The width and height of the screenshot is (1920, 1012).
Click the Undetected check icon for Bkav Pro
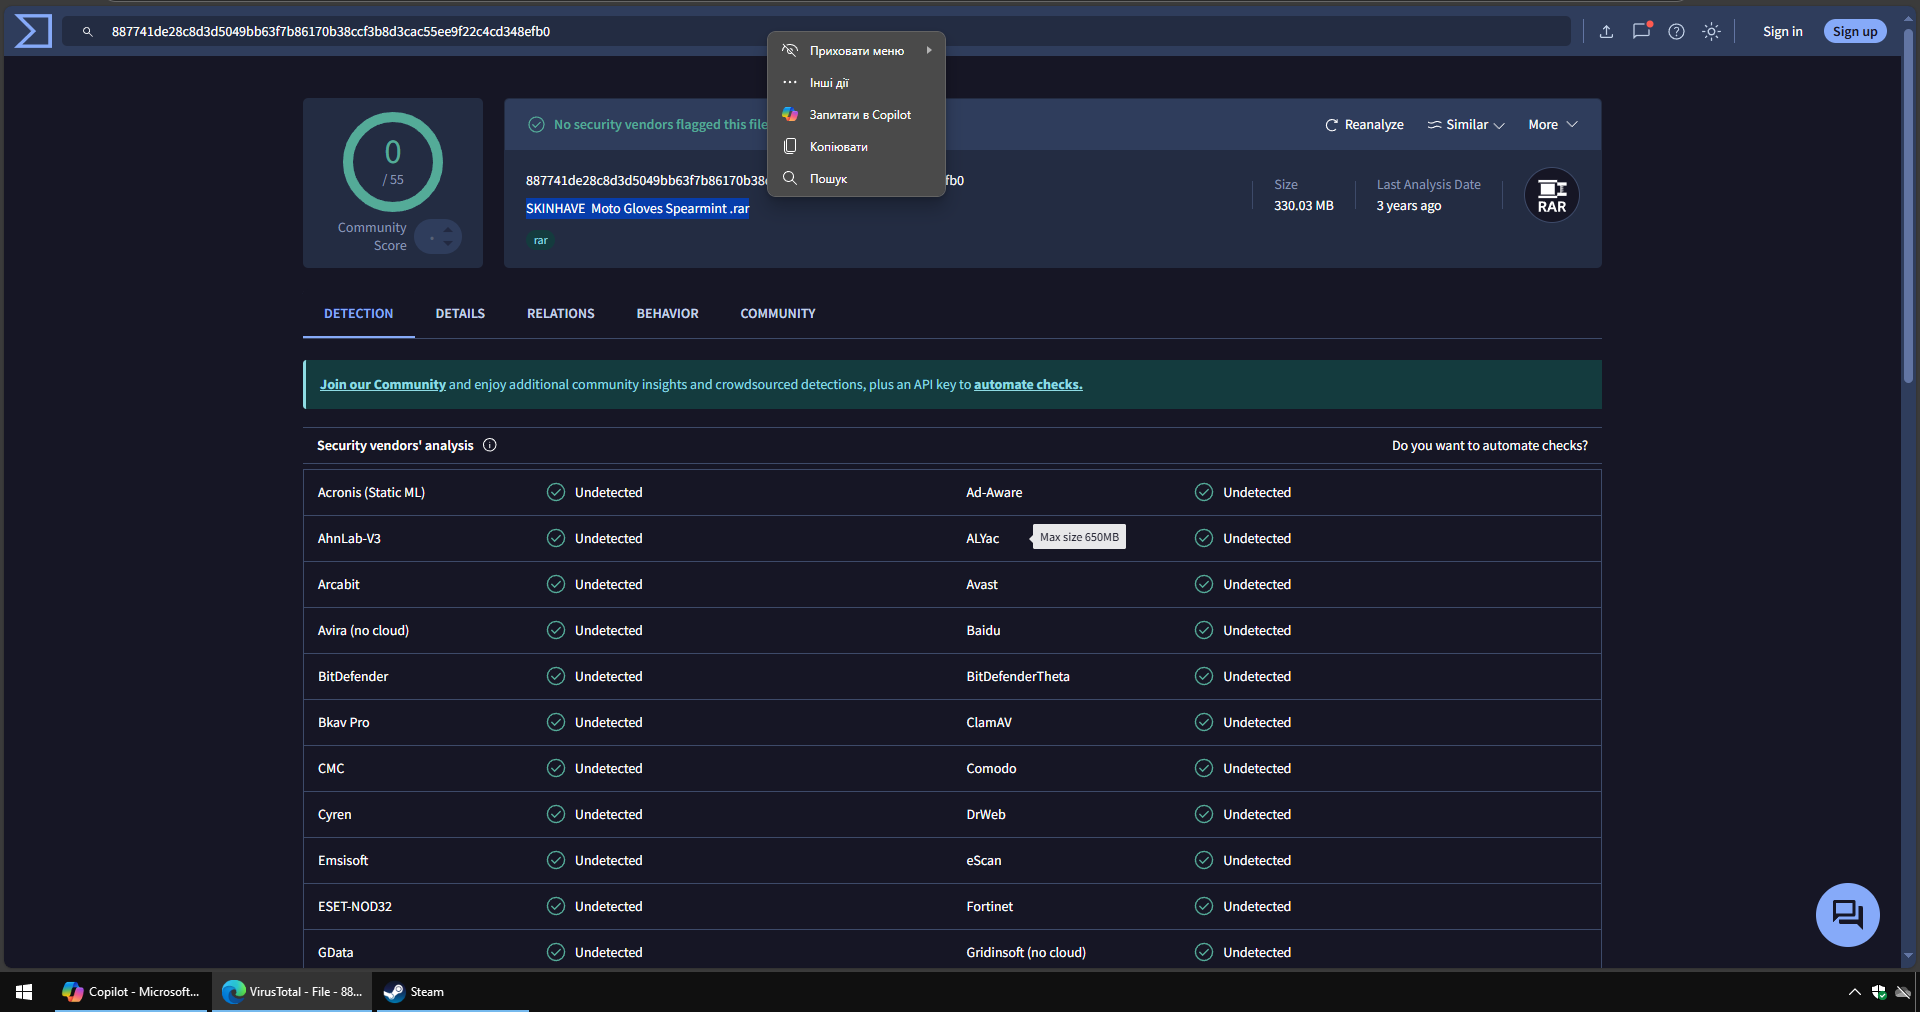coord(556,722)
